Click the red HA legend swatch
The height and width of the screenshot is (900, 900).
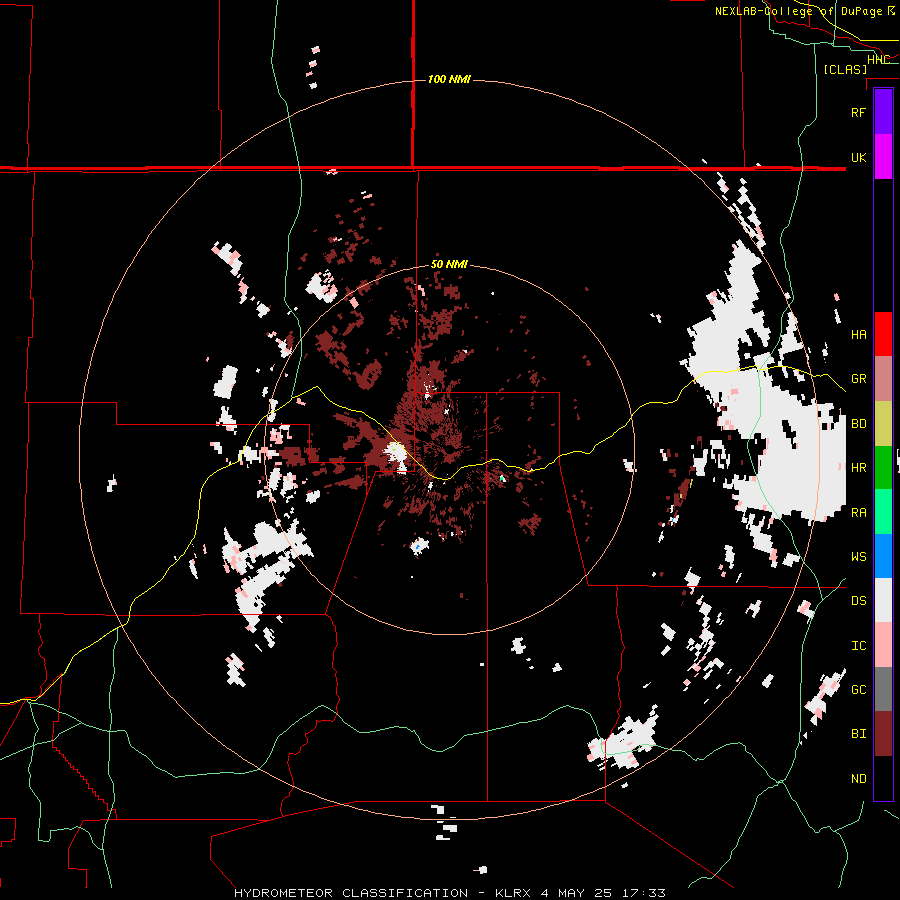pos(883,334)
